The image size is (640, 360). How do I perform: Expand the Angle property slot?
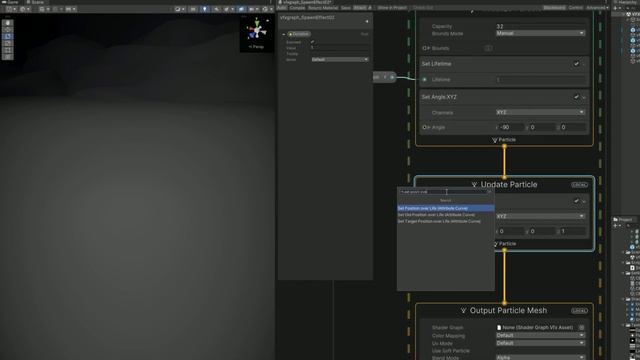click(x=429, y=127)
